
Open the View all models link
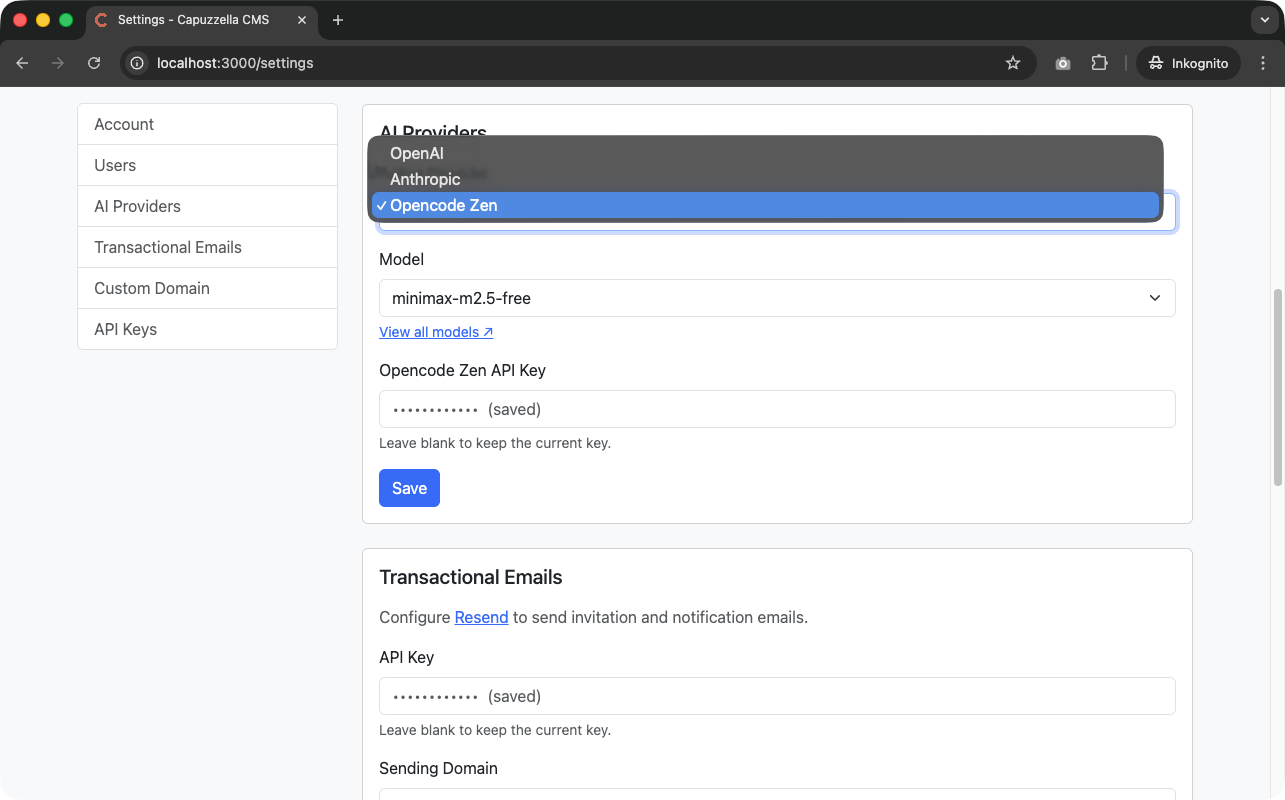point(436,332)
